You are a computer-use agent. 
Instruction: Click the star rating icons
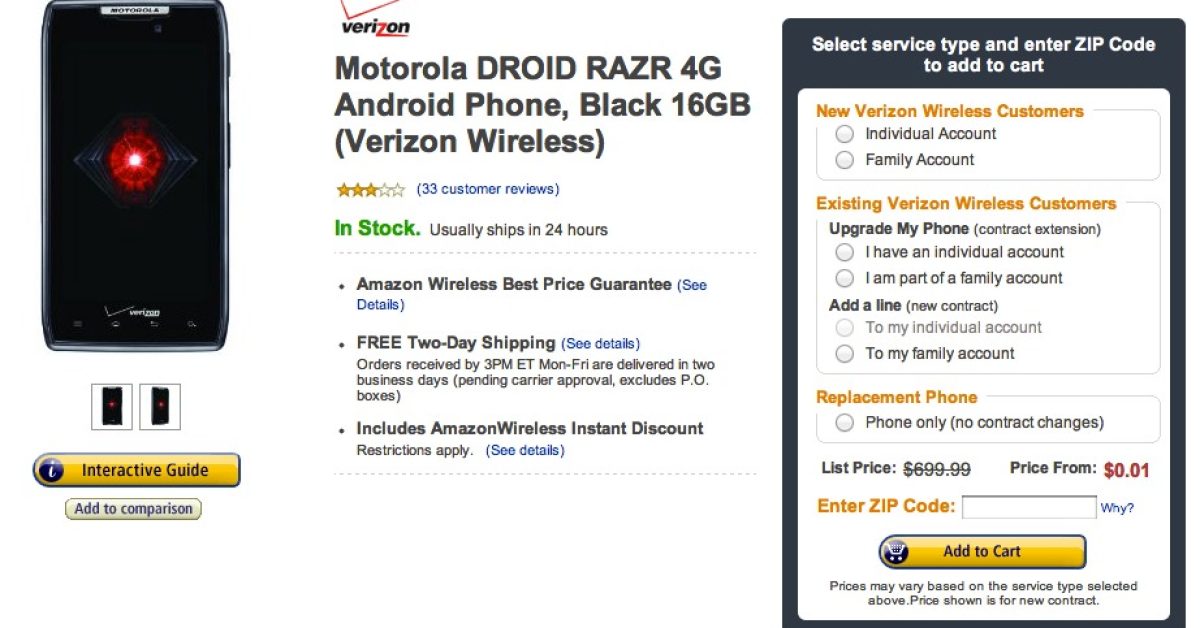click(370, 189)
